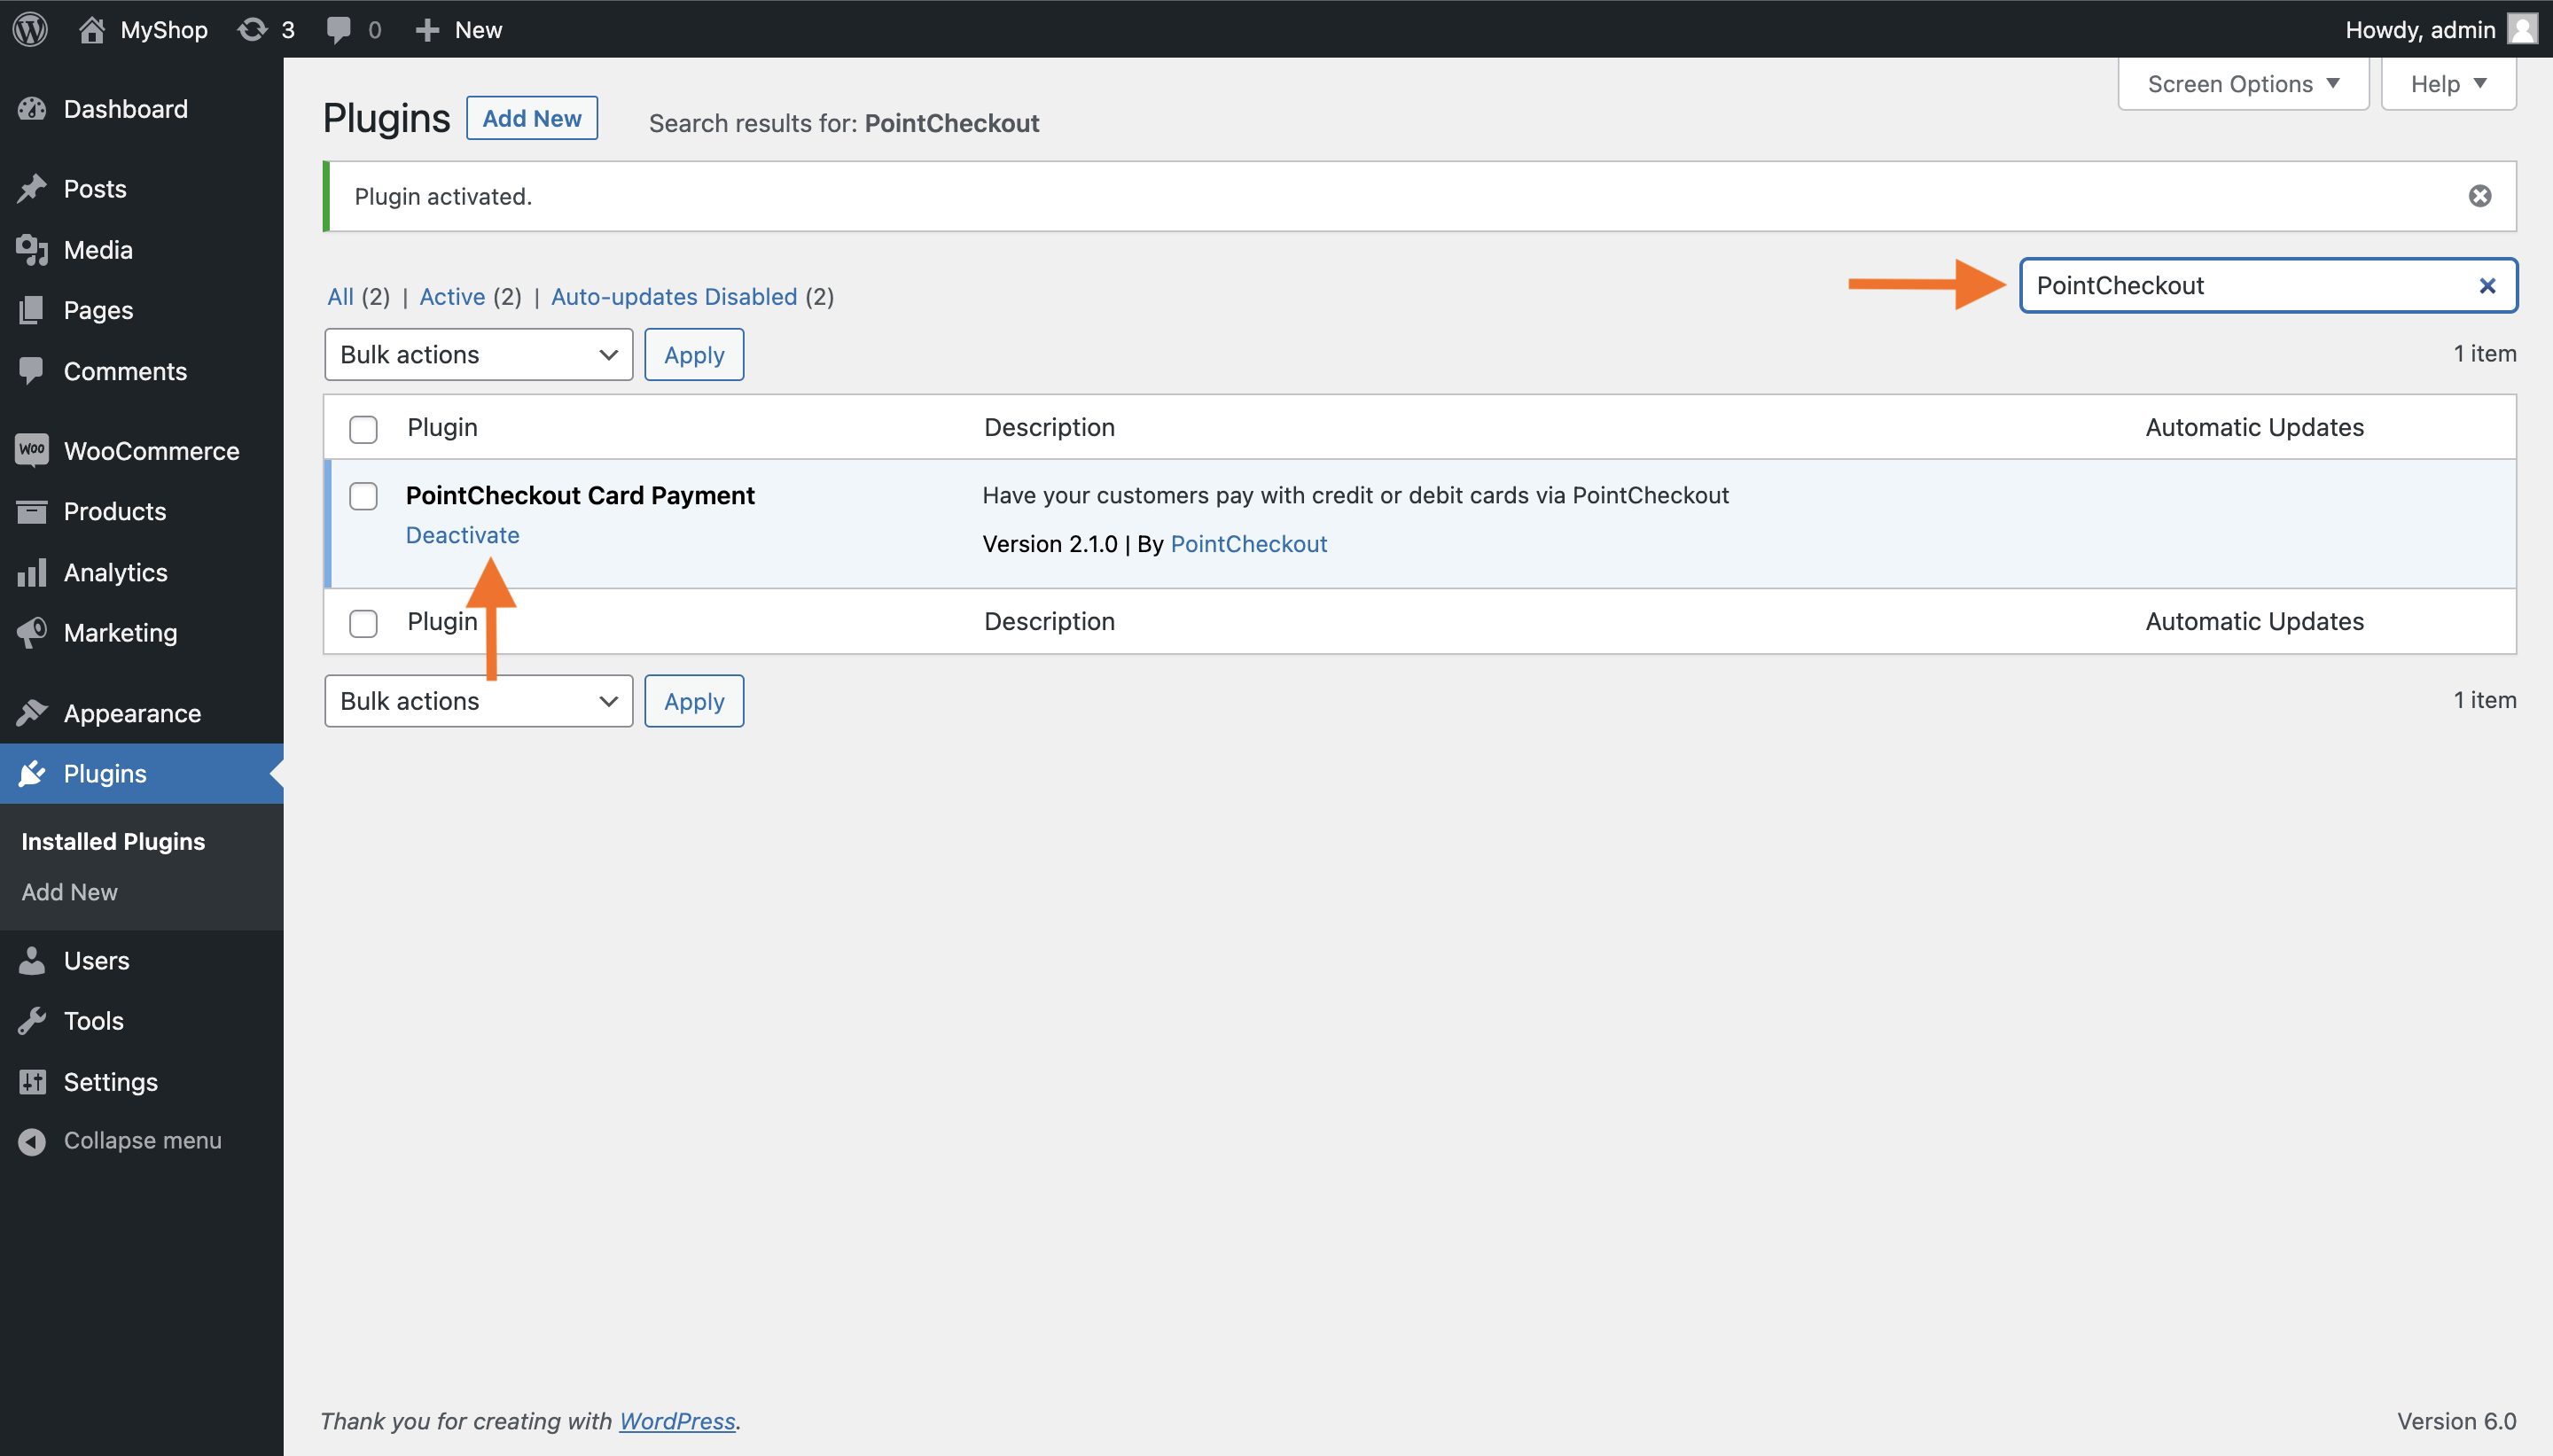Deactivate PointCheckout Card Payment plugin
Viewport: 2553px width, 1456px height.
(x=463, y=535)
